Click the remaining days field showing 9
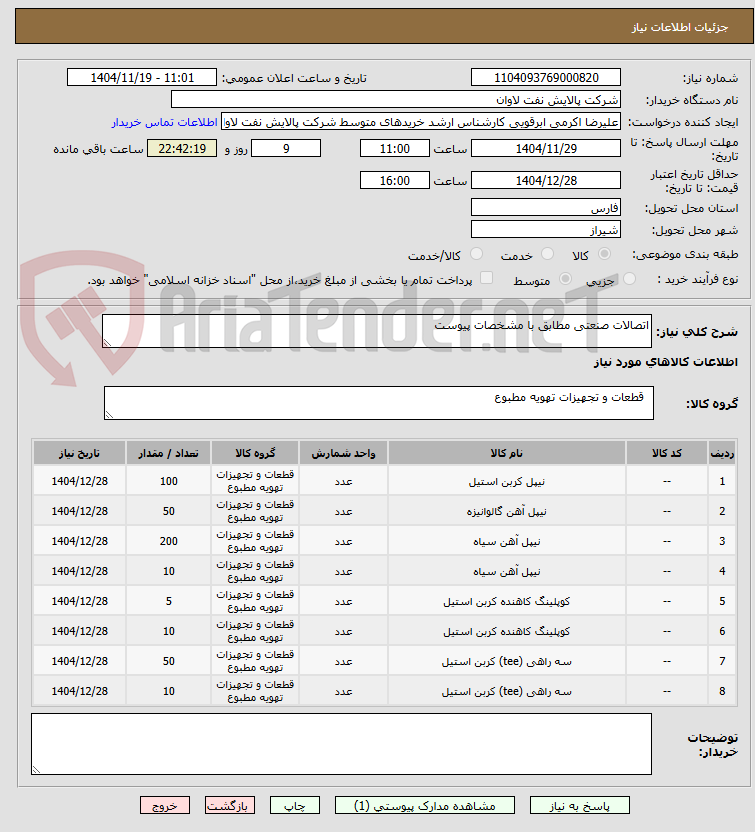 (285, 149)
